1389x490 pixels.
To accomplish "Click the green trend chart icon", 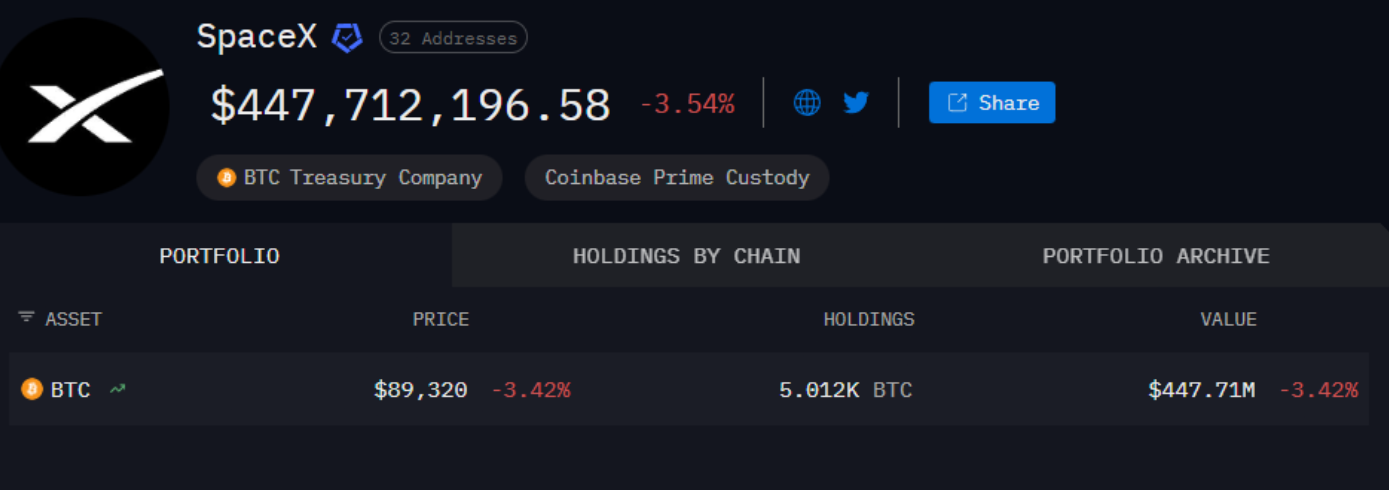I will (118, 388).
